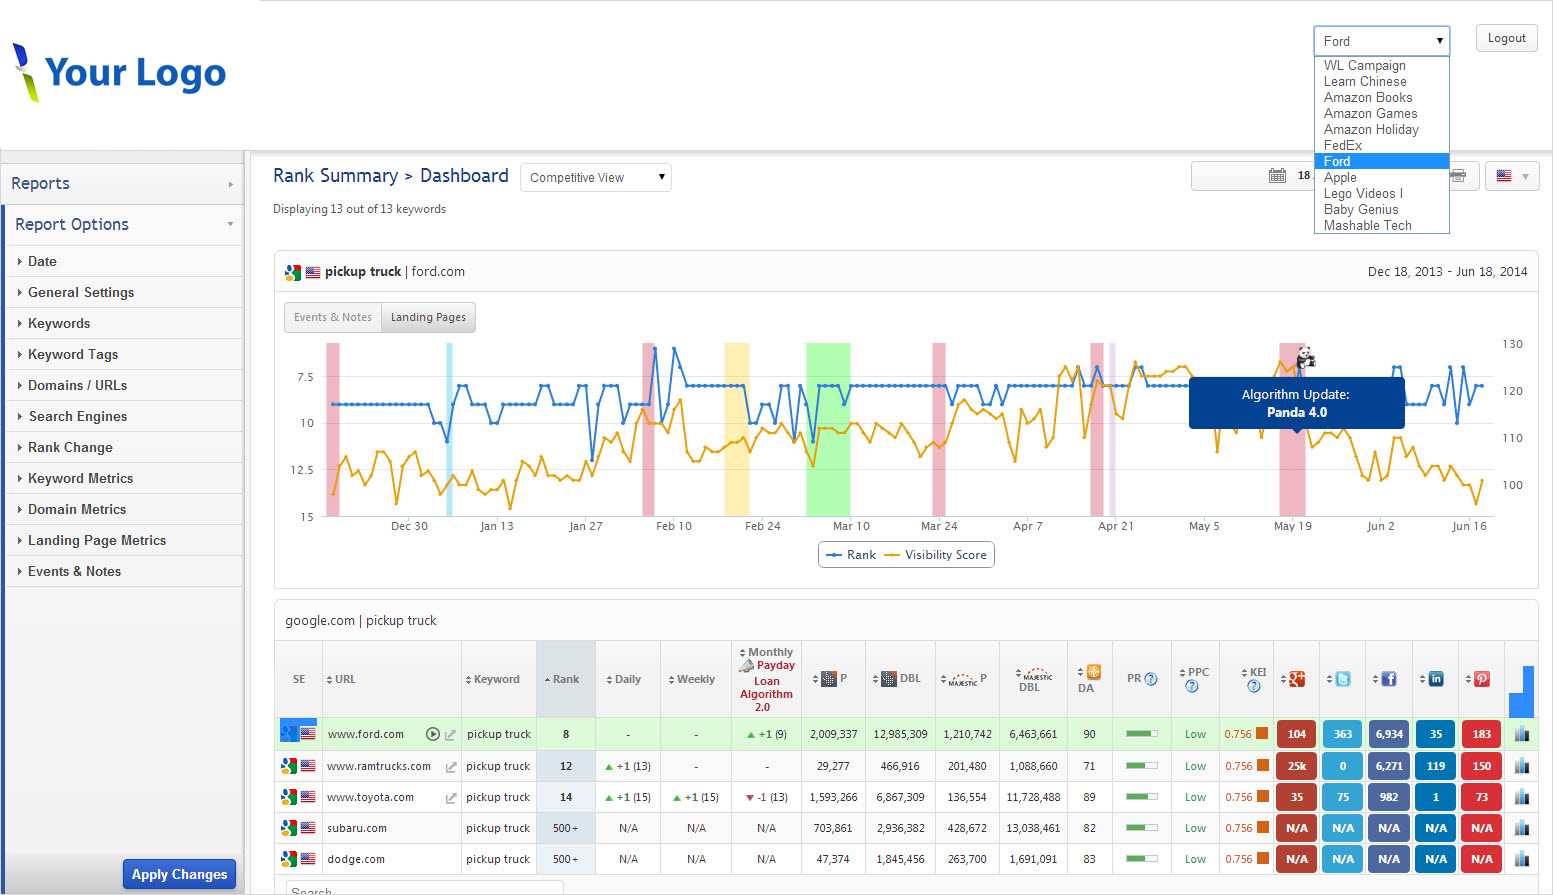Screen dimensions: 1553x895
Task: Click the play button next to www.ford.com
Action: click(430, 733)
